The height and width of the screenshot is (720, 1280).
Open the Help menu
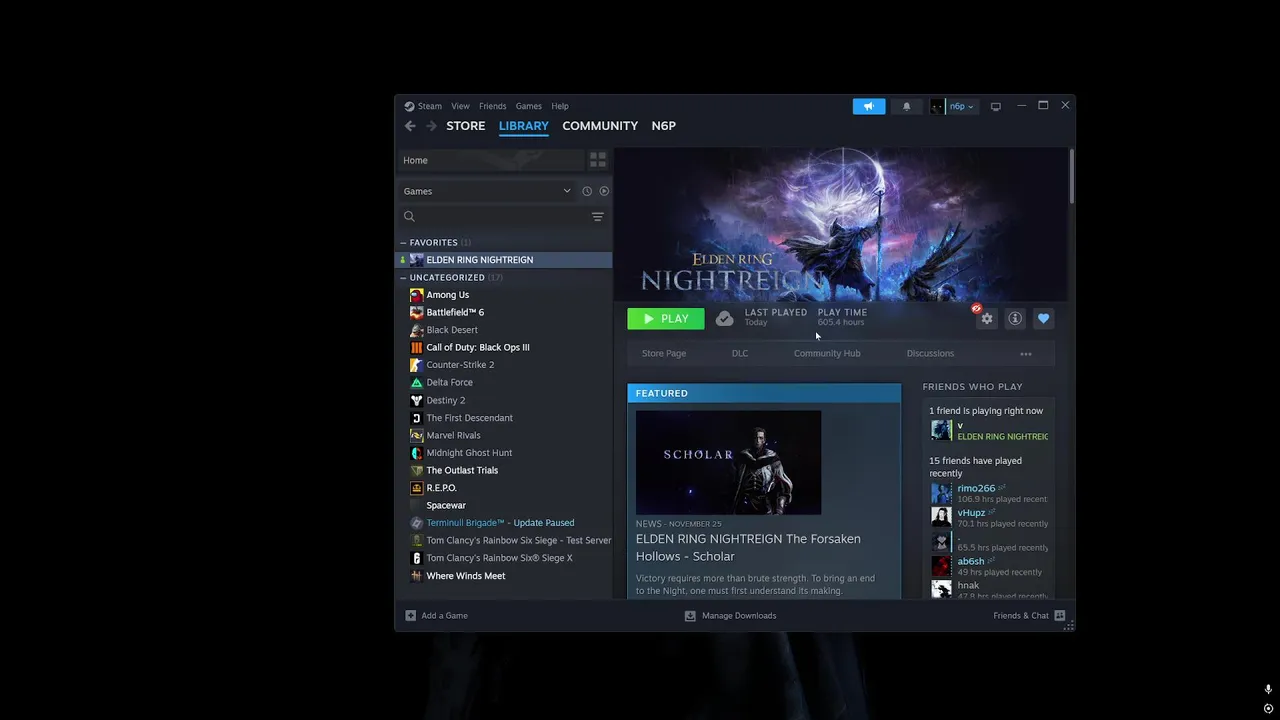click(560, 106)
